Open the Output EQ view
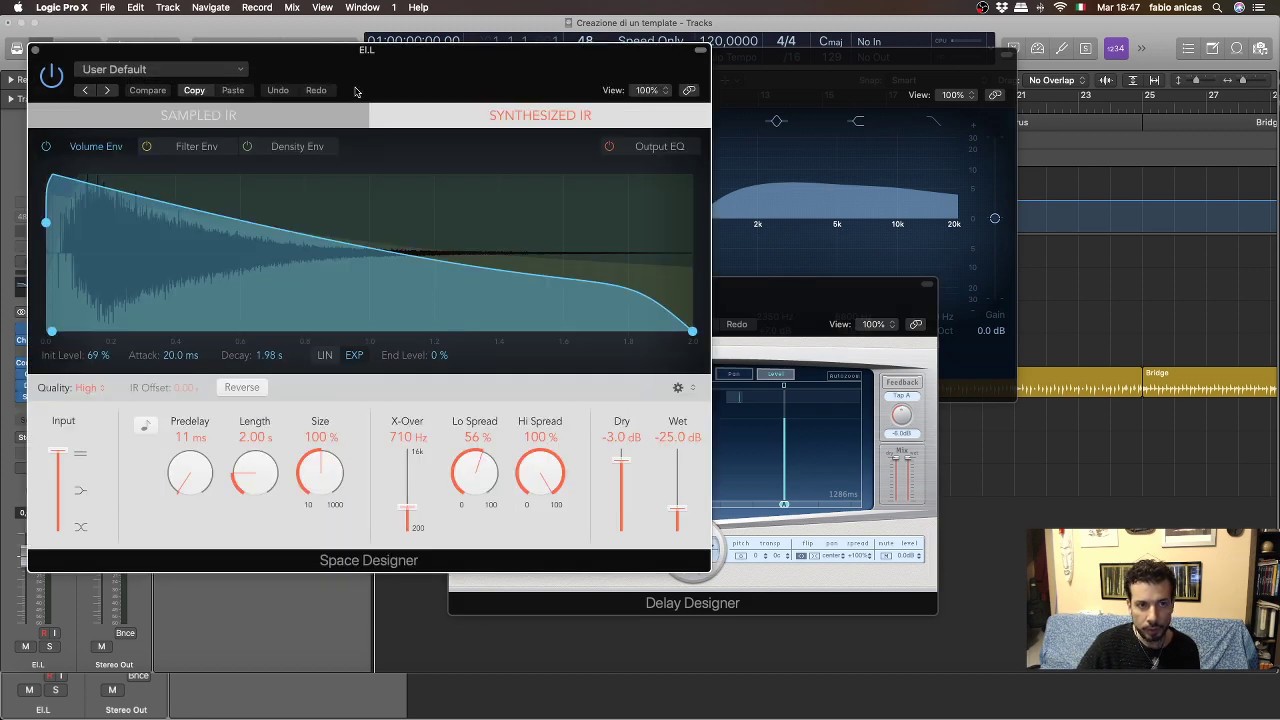The height and width of the screenshot is (720, 1280). (x=659, y=146)
